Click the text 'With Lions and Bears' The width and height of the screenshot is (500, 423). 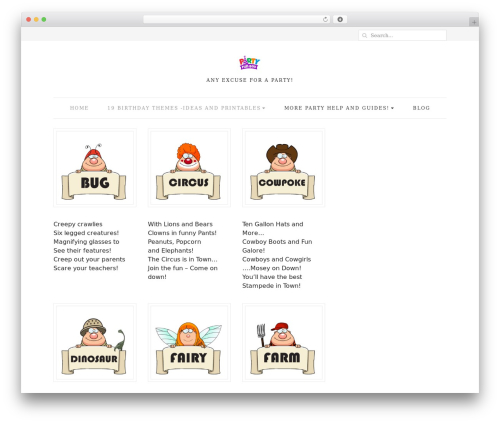(x=180, y=224)
